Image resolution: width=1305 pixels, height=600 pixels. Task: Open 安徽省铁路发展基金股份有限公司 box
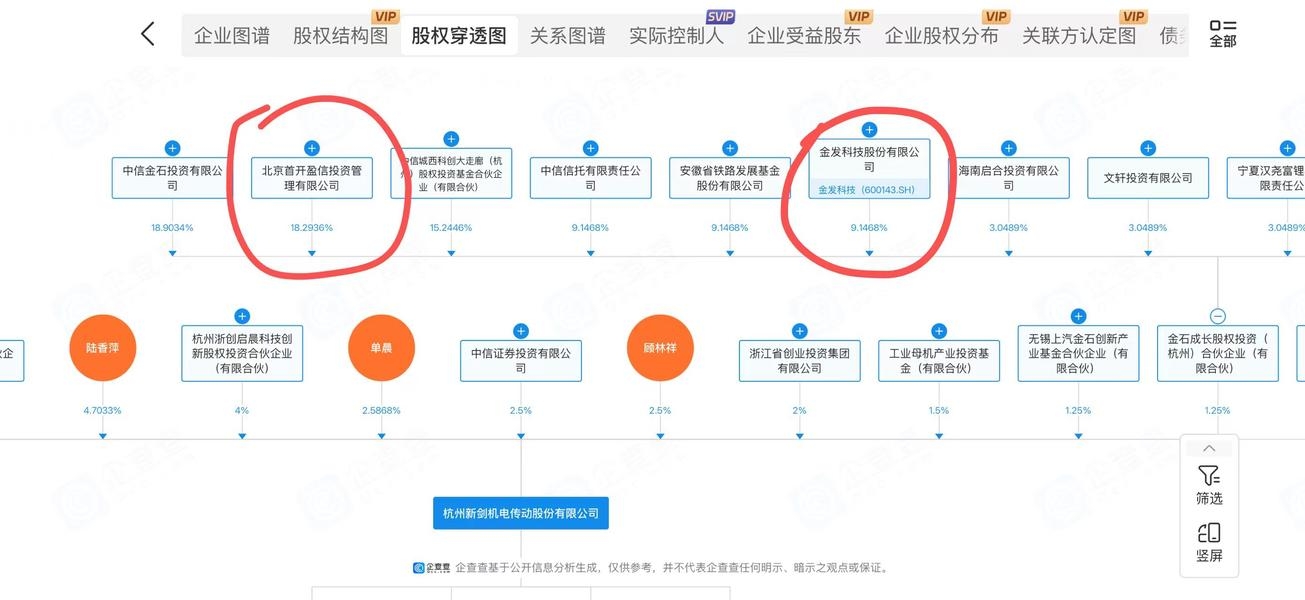pyautogui.click(x=730, y=178)
